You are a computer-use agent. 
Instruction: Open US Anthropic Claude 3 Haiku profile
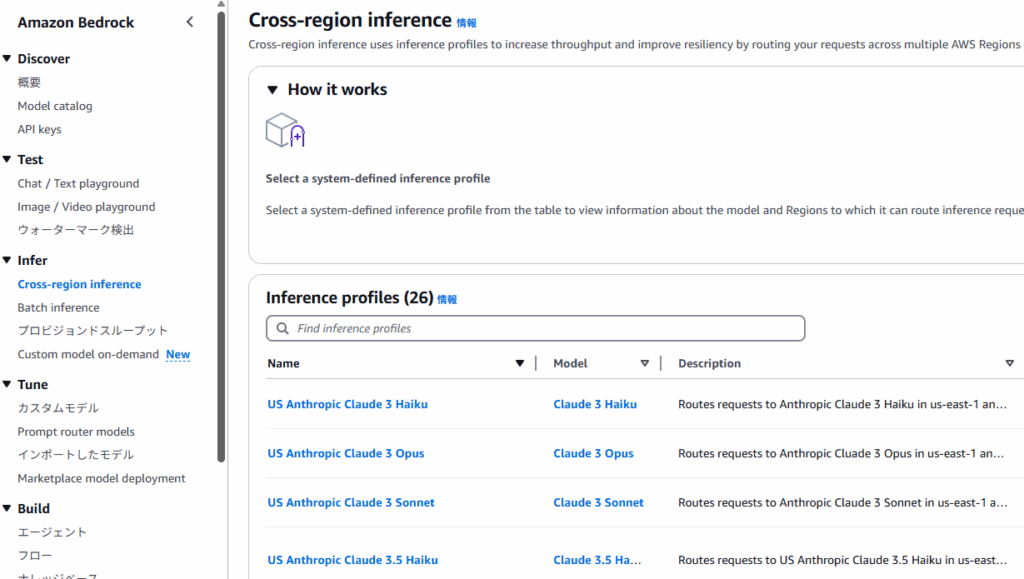(x=347, y=404)
